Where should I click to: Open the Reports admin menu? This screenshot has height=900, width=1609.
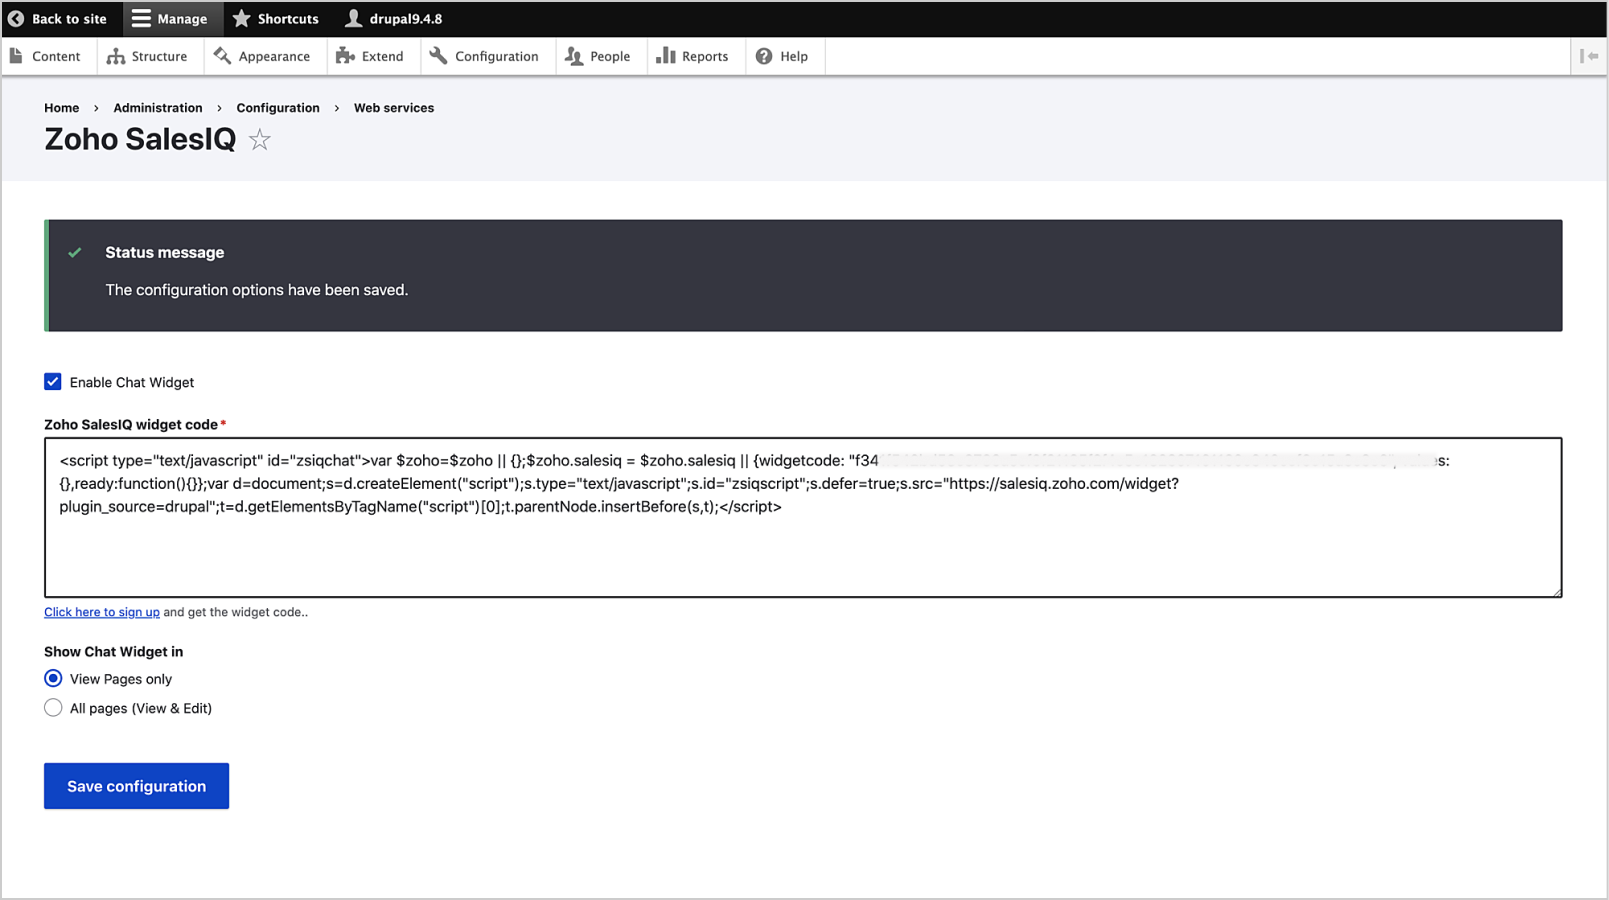click(692, 56)
